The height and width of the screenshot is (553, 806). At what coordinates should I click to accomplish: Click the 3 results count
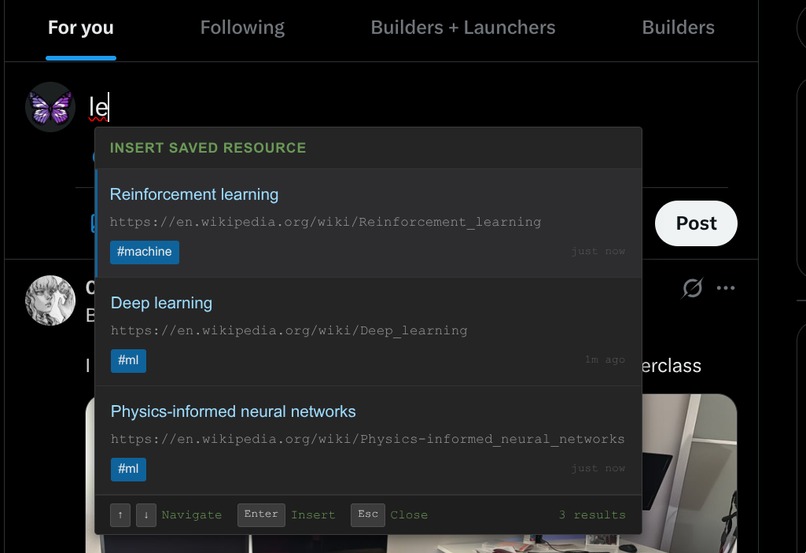592,514
